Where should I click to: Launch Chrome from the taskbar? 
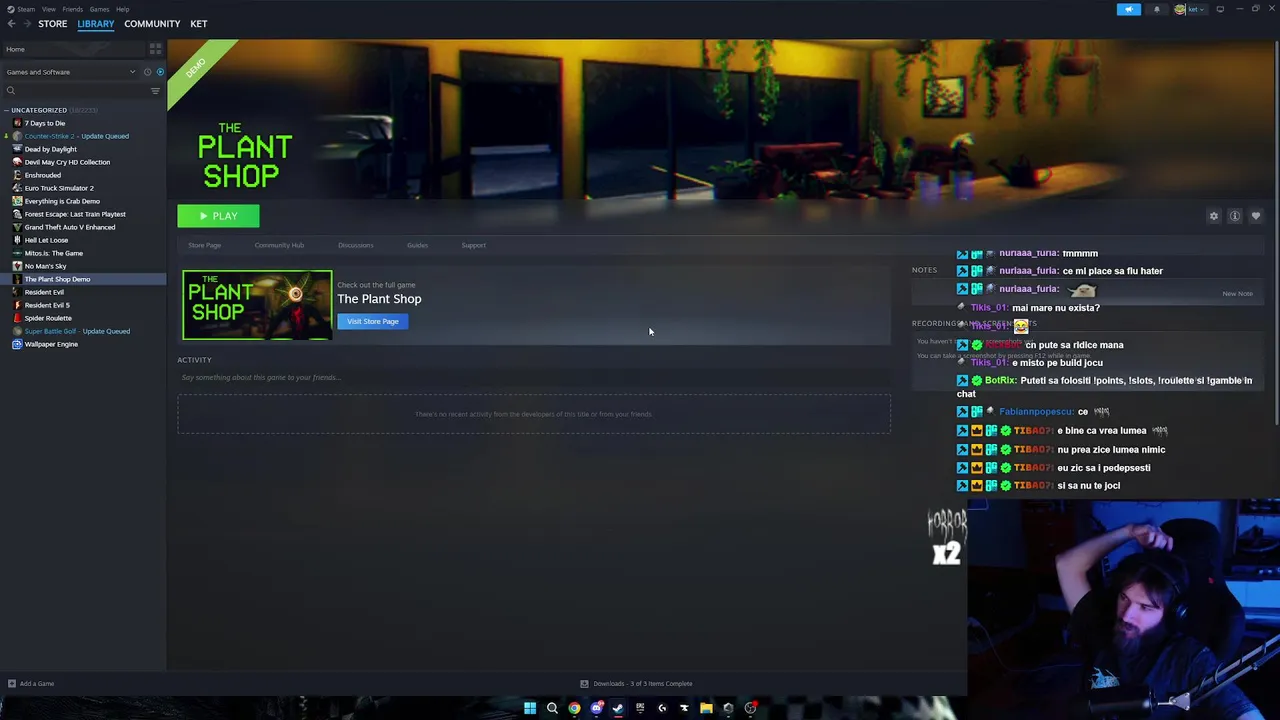(574, 708)
